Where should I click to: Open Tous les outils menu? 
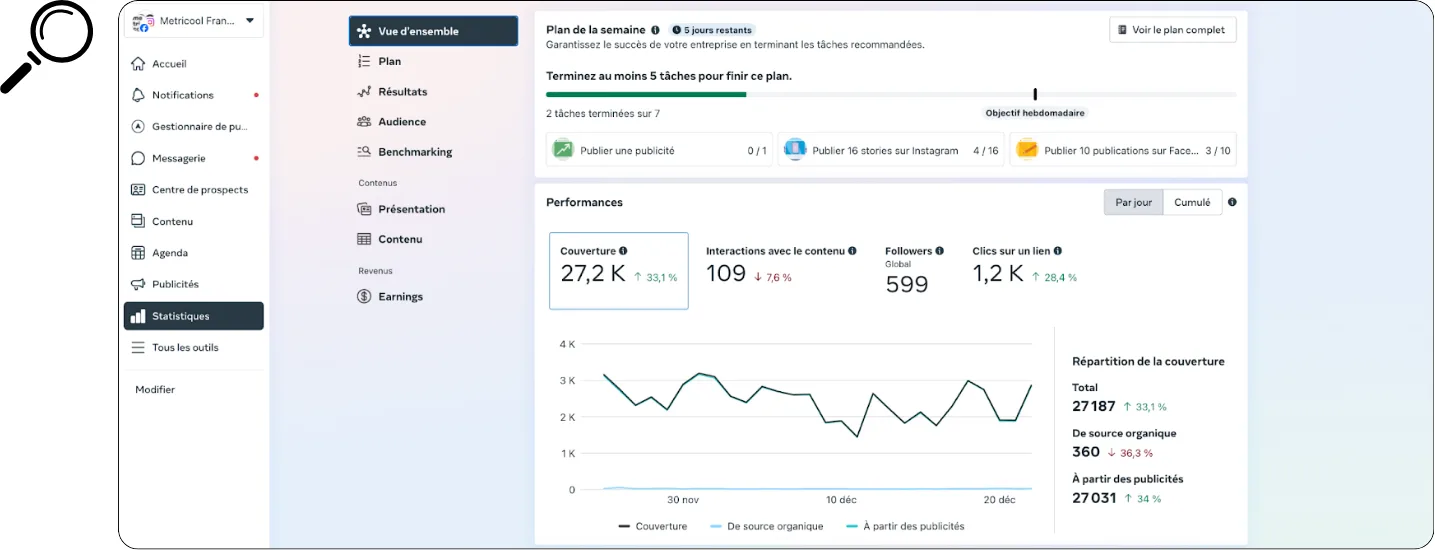(185, 348)
